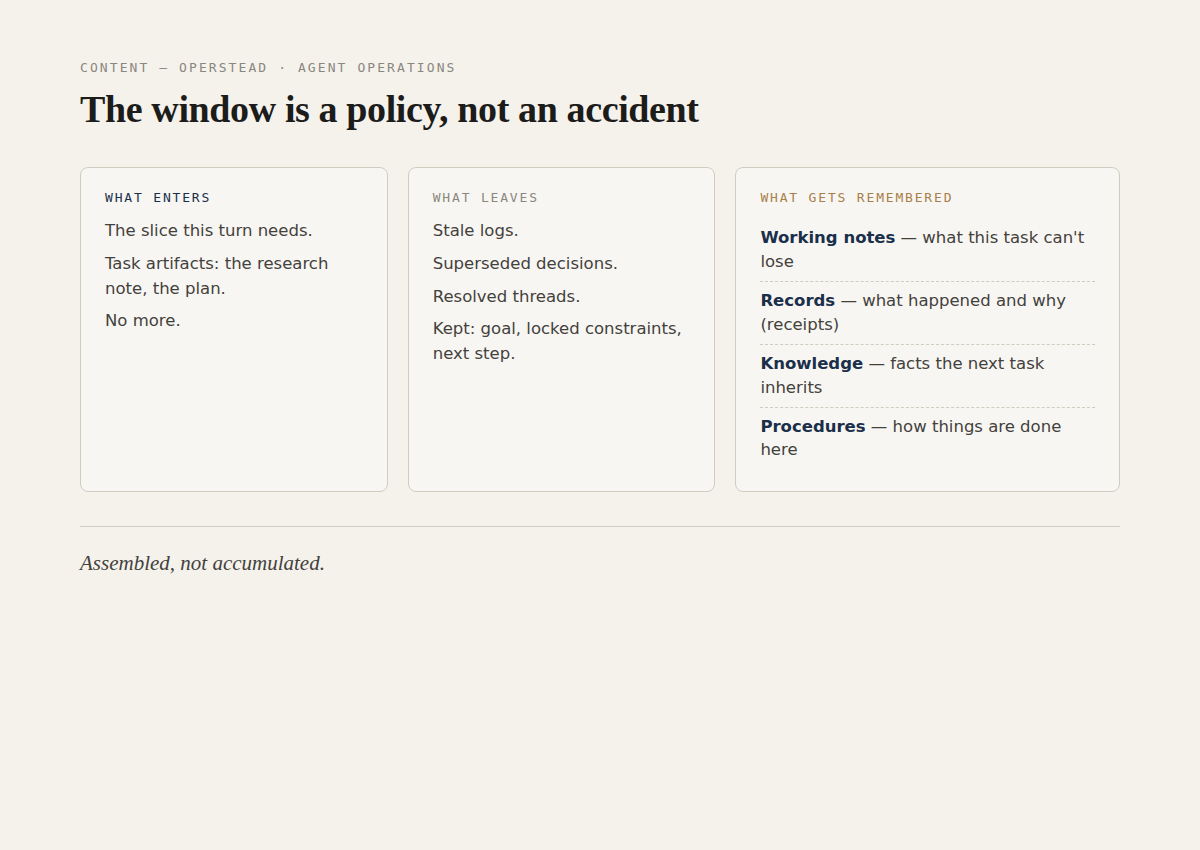Click the 'Resolved threads.' line
Viewport: 1200px width, 850px height.
pyautogui.click(x=506, y=297)
